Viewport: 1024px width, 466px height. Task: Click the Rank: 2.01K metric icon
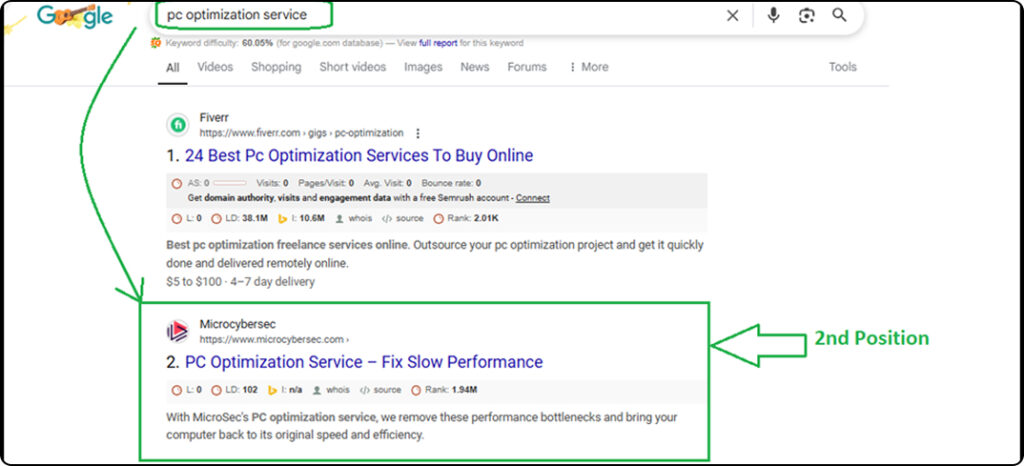[x=439, y=219]
